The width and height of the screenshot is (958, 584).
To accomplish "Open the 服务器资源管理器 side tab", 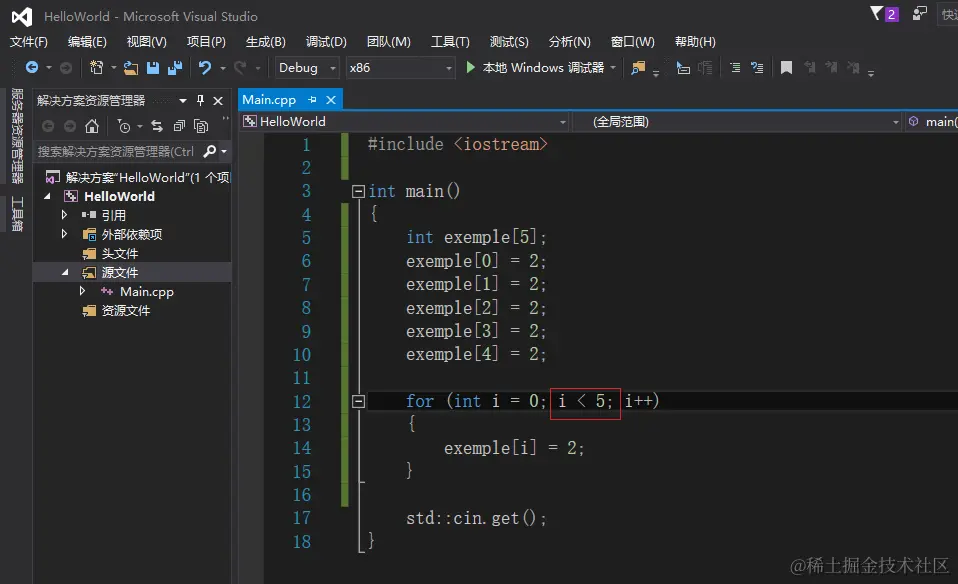I will point(17,136).
